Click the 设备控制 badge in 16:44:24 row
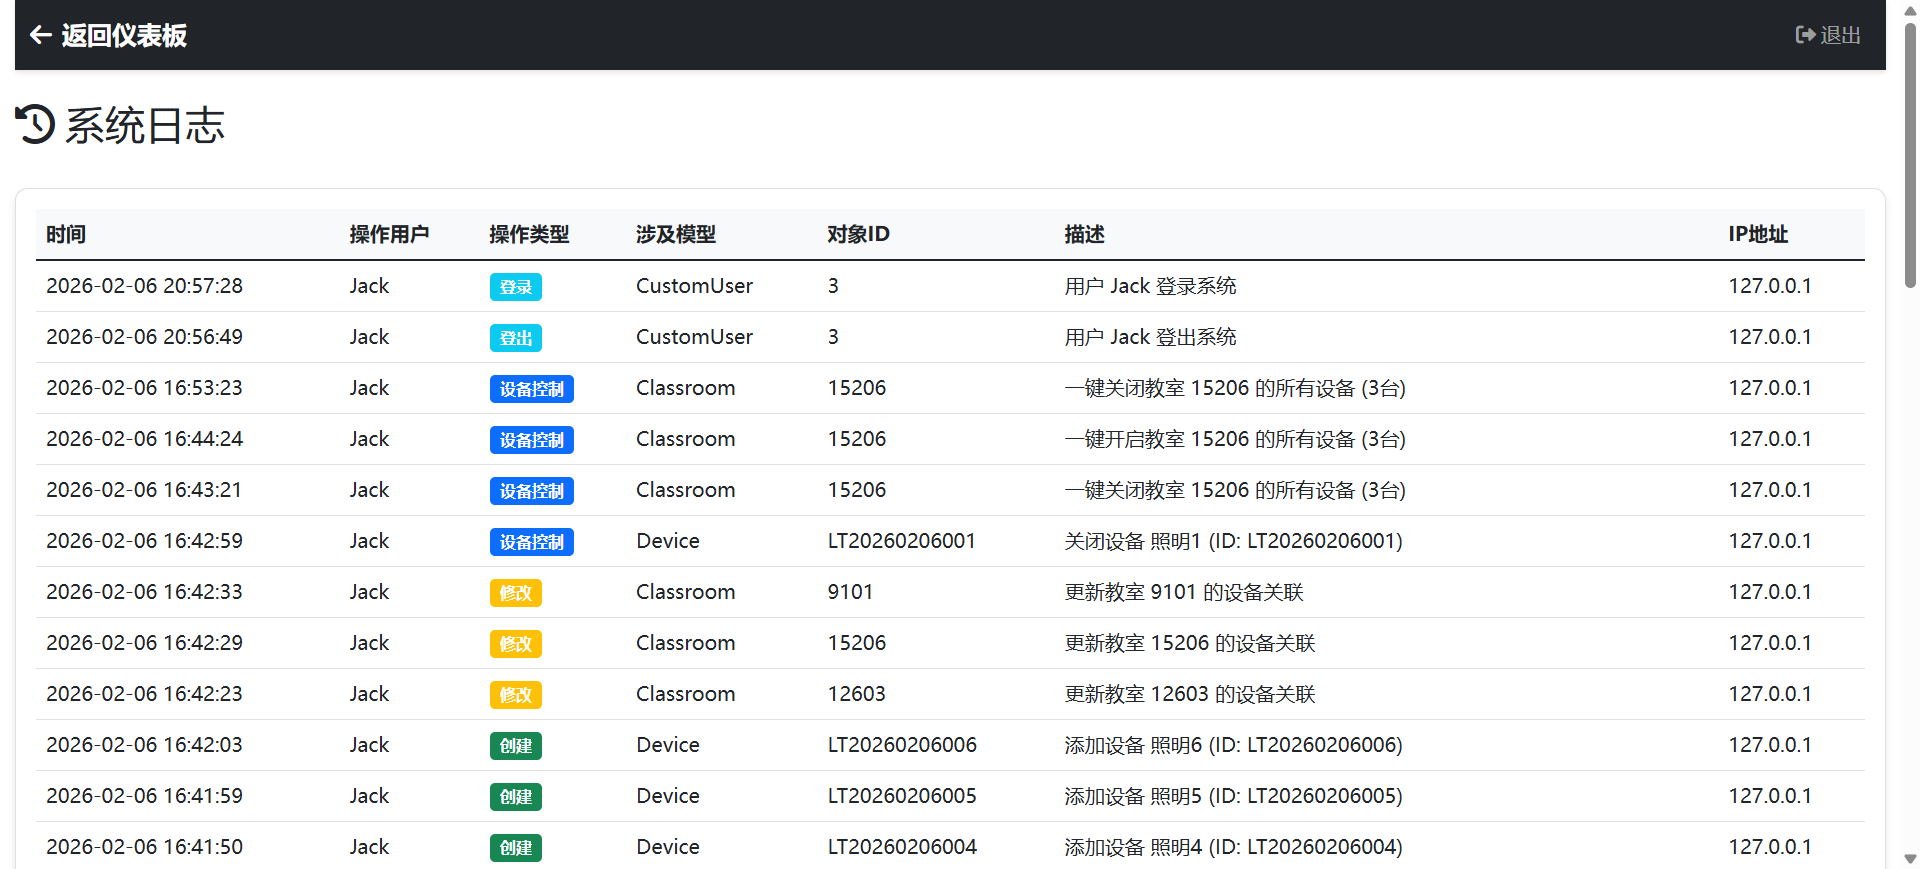Image resolution: width=1920 pixels, height=869 pixels. 532,440
